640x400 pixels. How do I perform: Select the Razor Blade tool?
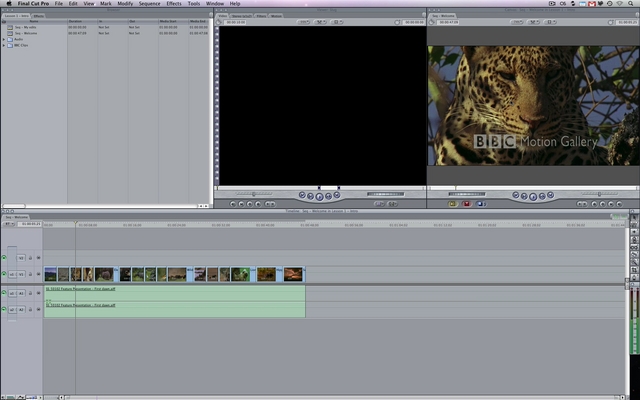coord(634,255)
